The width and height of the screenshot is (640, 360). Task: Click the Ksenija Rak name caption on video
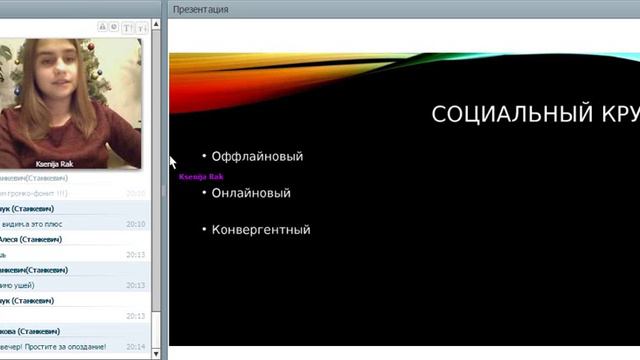click(54, 164)
